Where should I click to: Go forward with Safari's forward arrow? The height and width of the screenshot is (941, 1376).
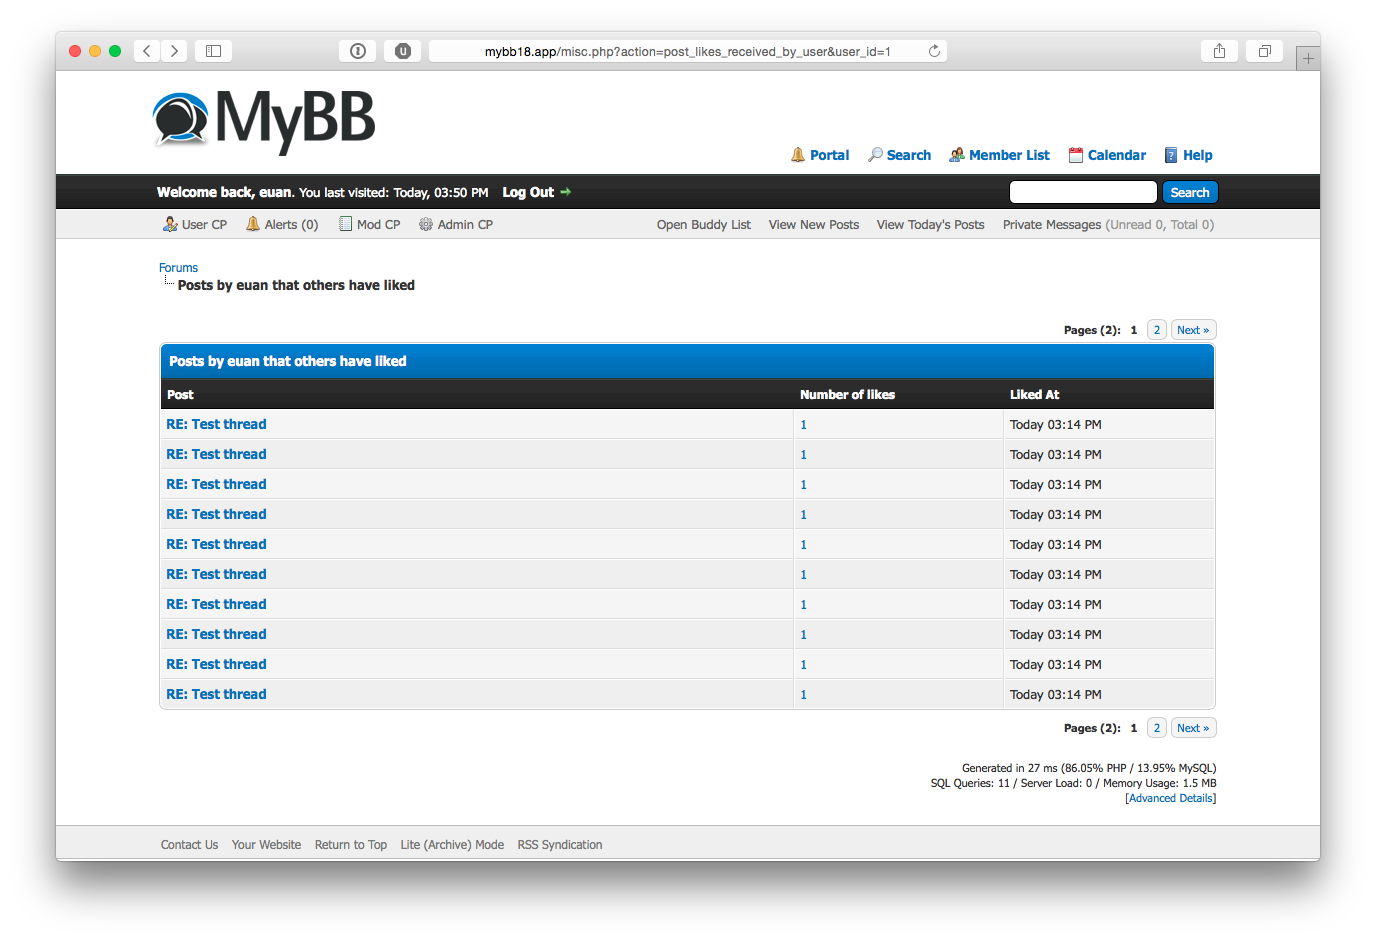point(174,51)
